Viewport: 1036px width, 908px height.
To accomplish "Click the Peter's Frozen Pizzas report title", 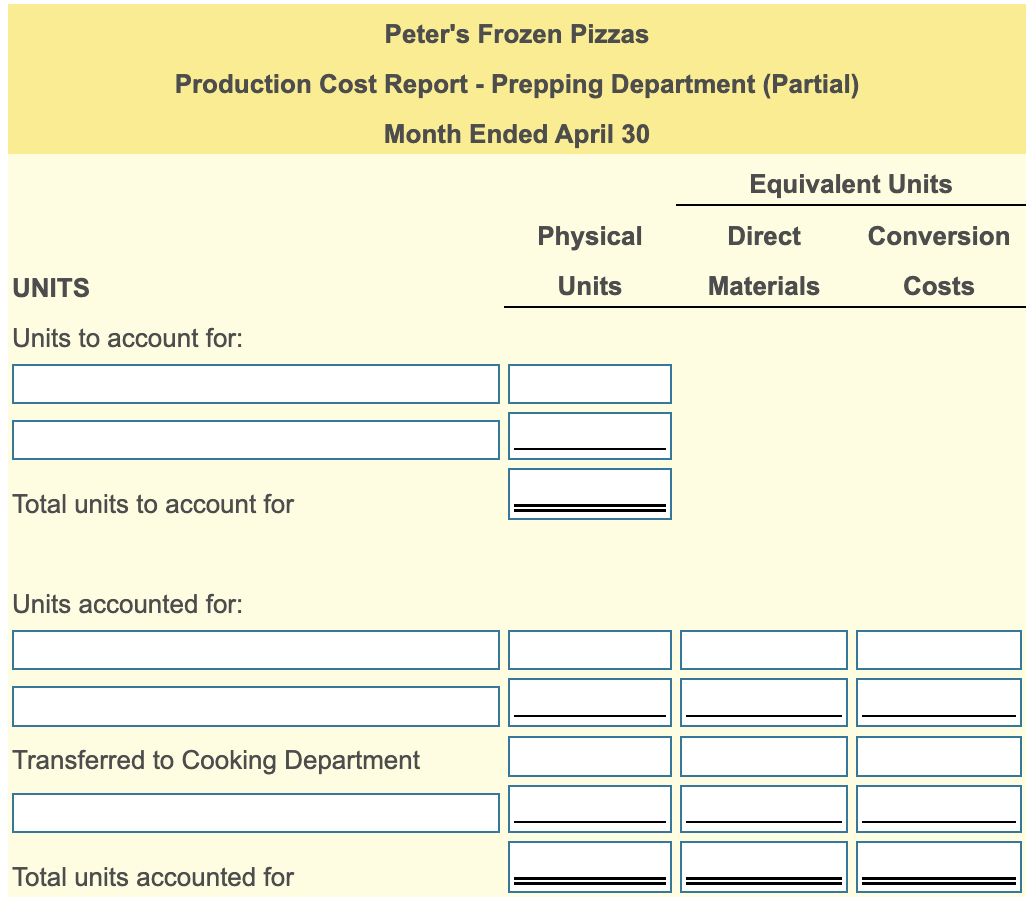I will [x=517, y=34].
